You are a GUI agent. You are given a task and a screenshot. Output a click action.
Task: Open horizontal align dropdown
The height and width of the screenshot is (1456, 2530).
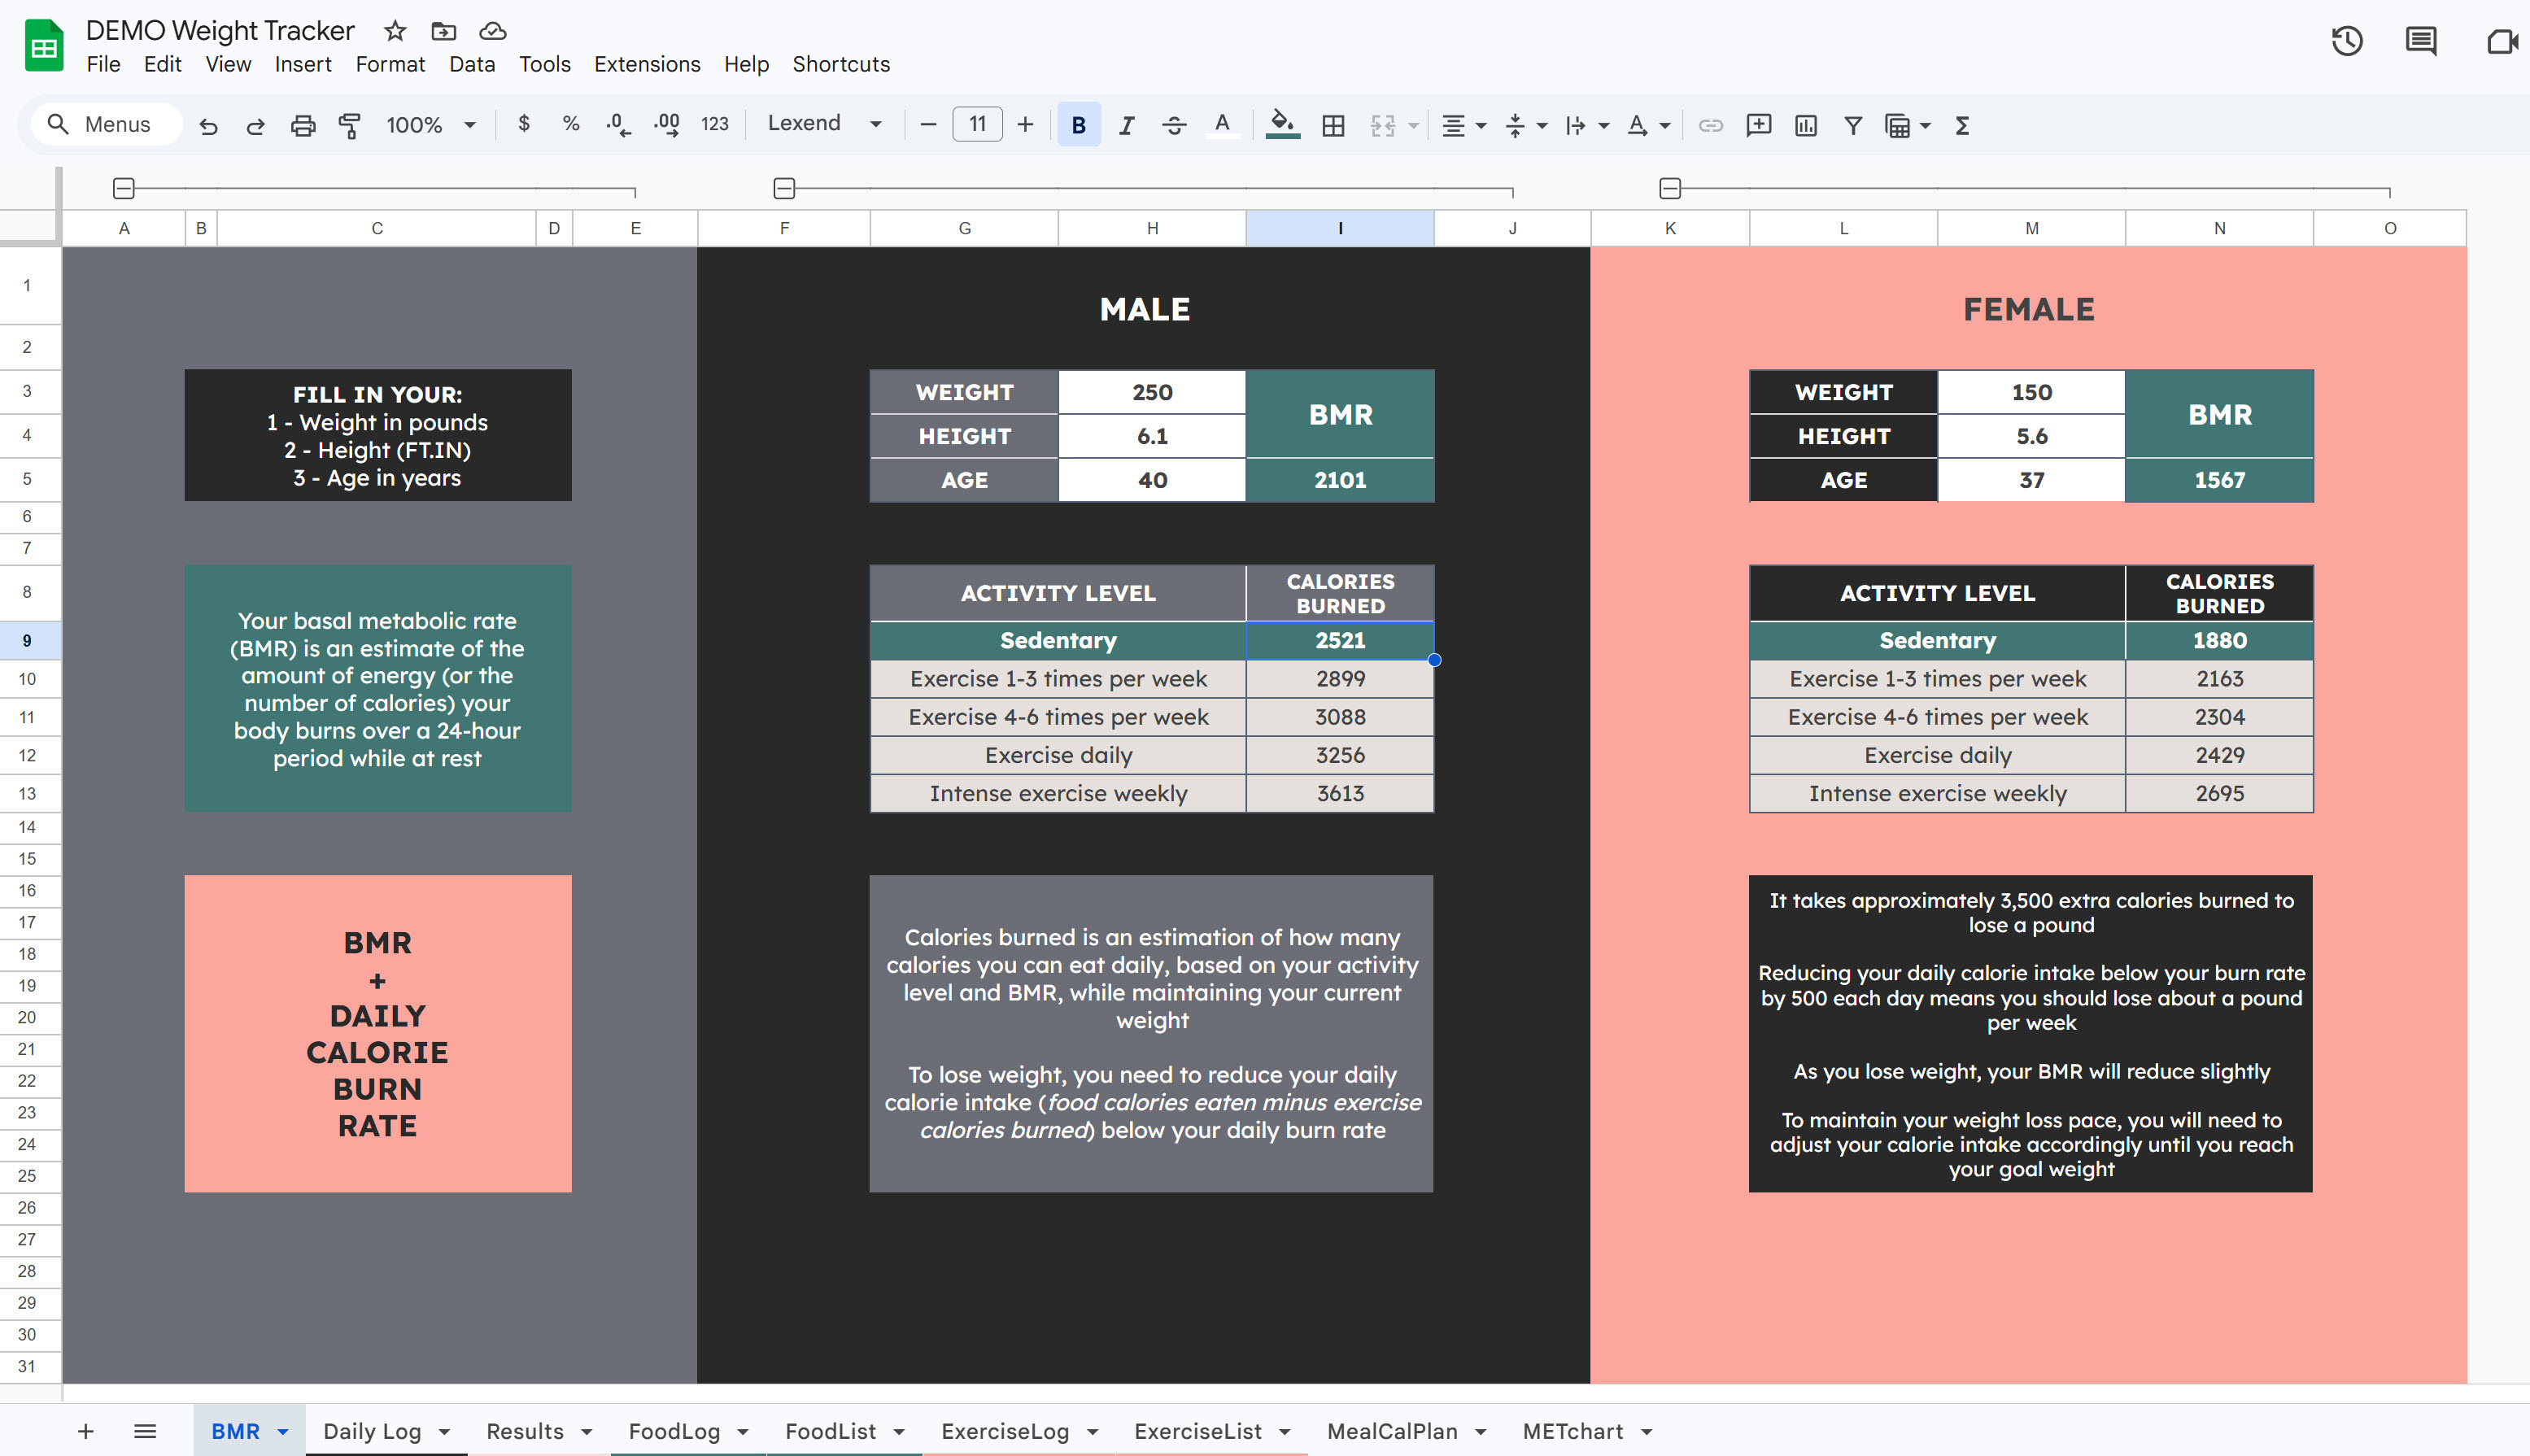click(1464, 125)
